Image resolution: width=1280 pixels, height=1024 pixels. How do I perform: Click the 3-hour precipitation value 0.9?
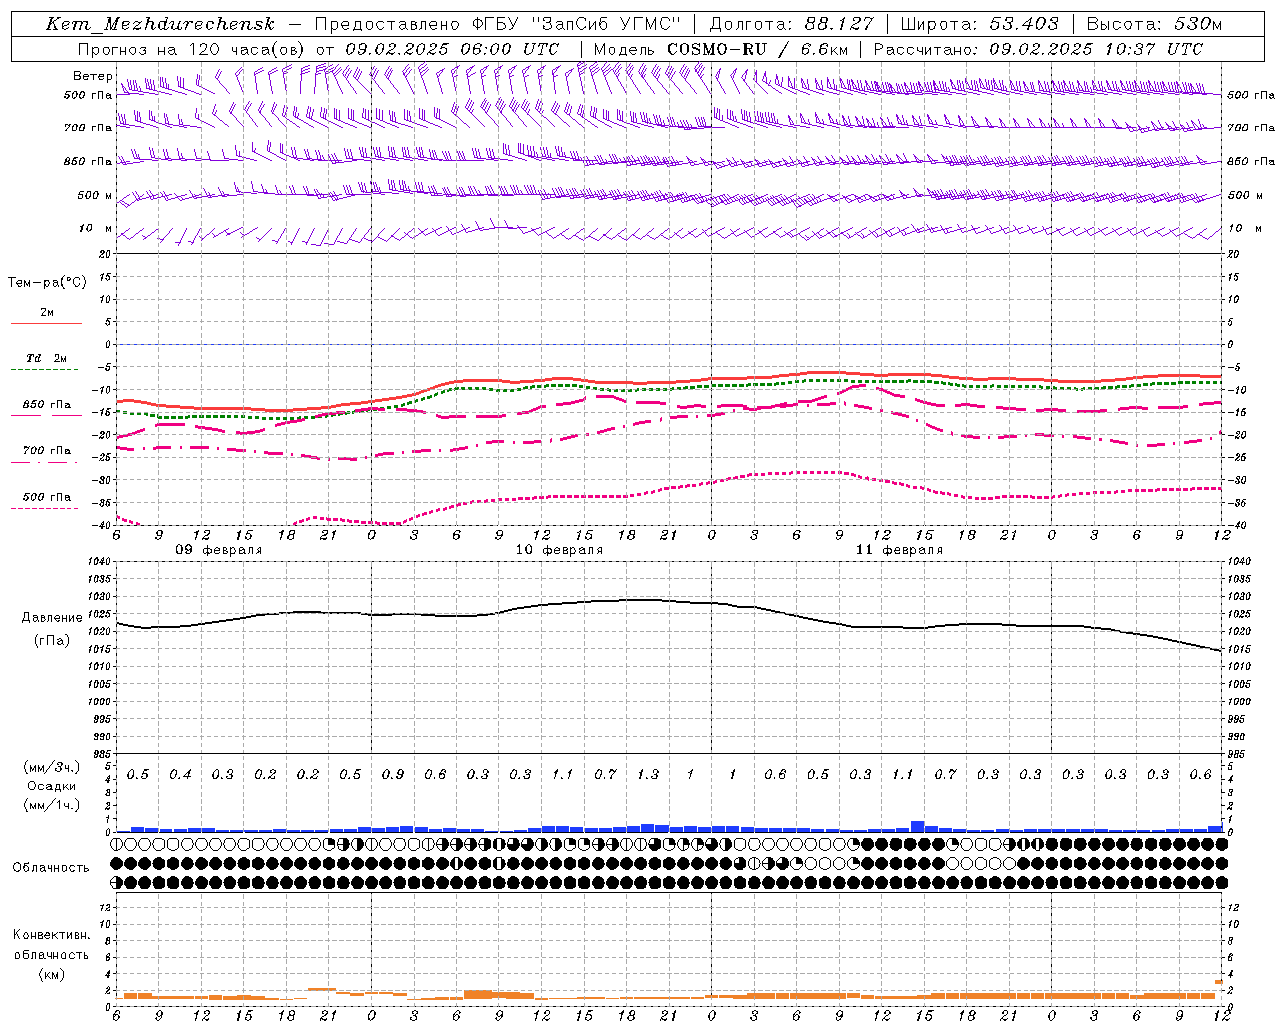tap(393, 775)
